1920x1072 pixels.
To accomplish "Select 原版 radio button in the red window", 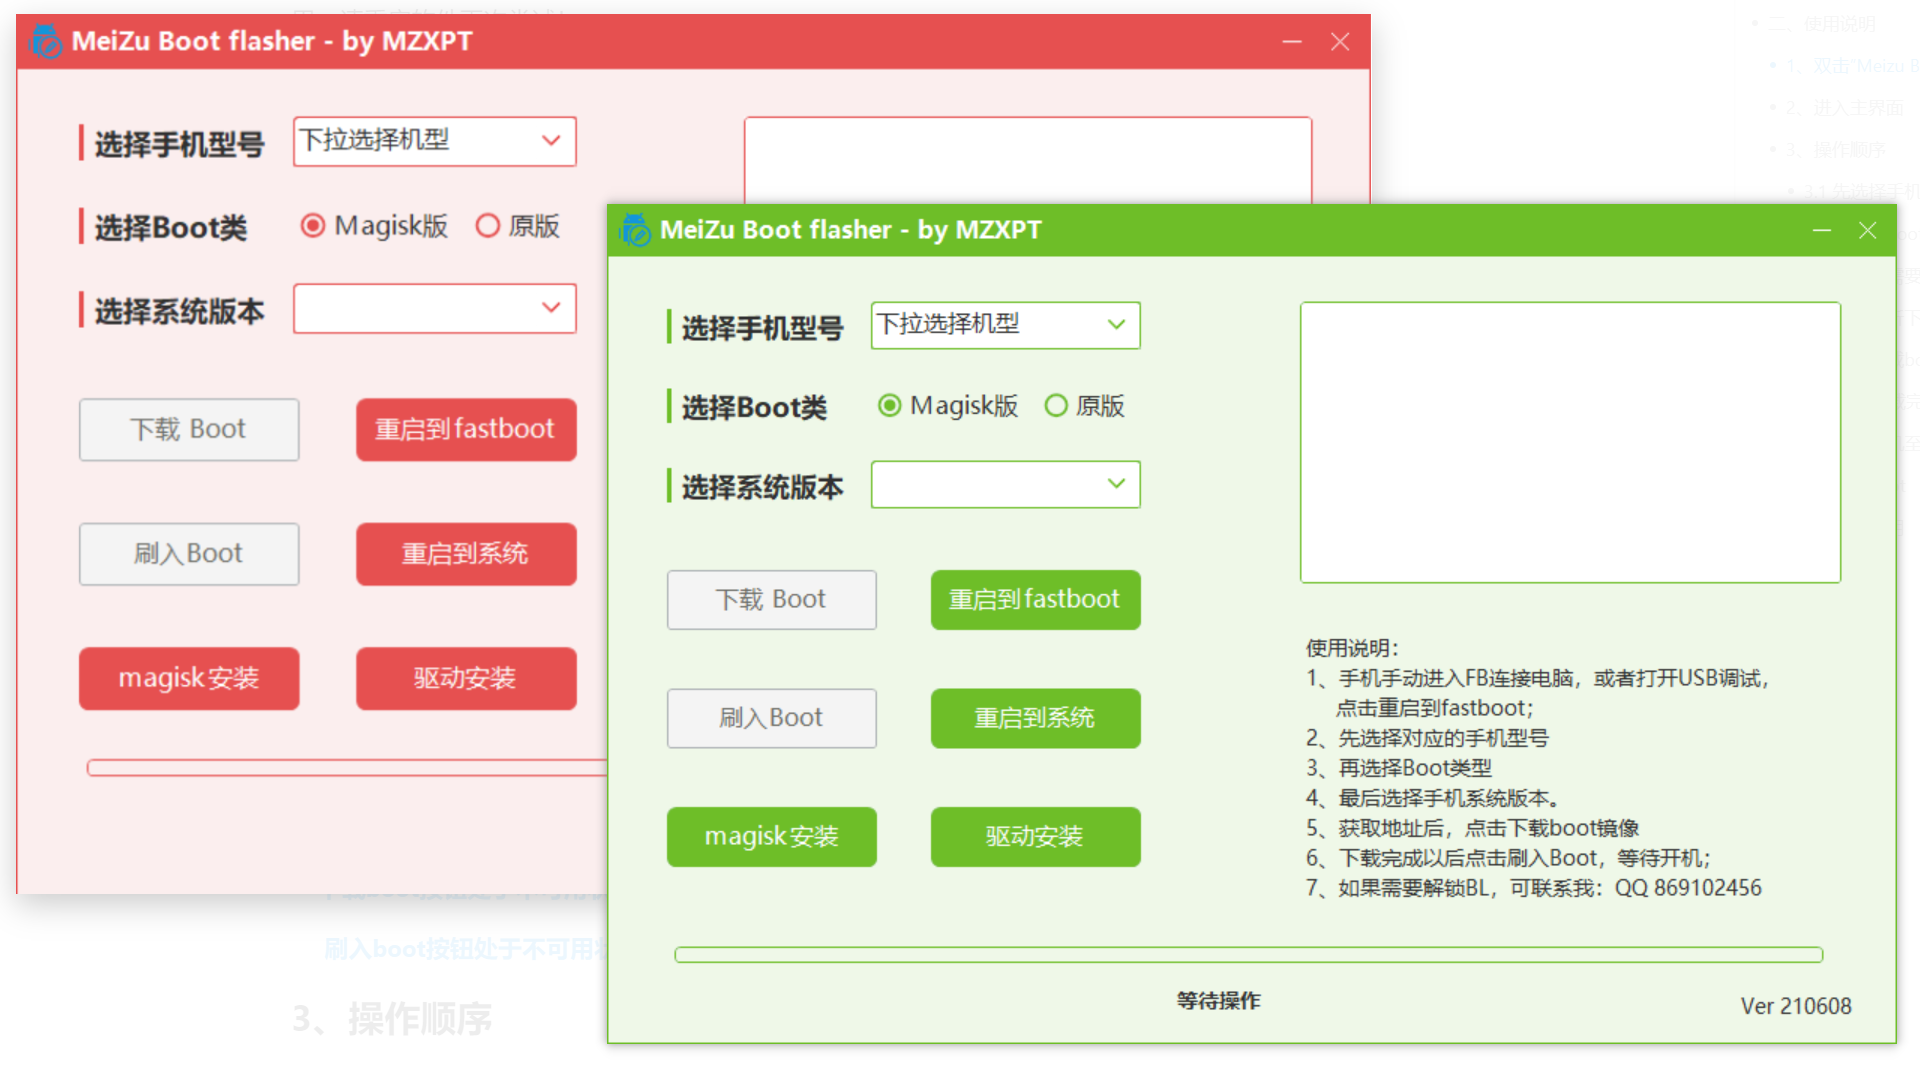I will click(517, 226).
